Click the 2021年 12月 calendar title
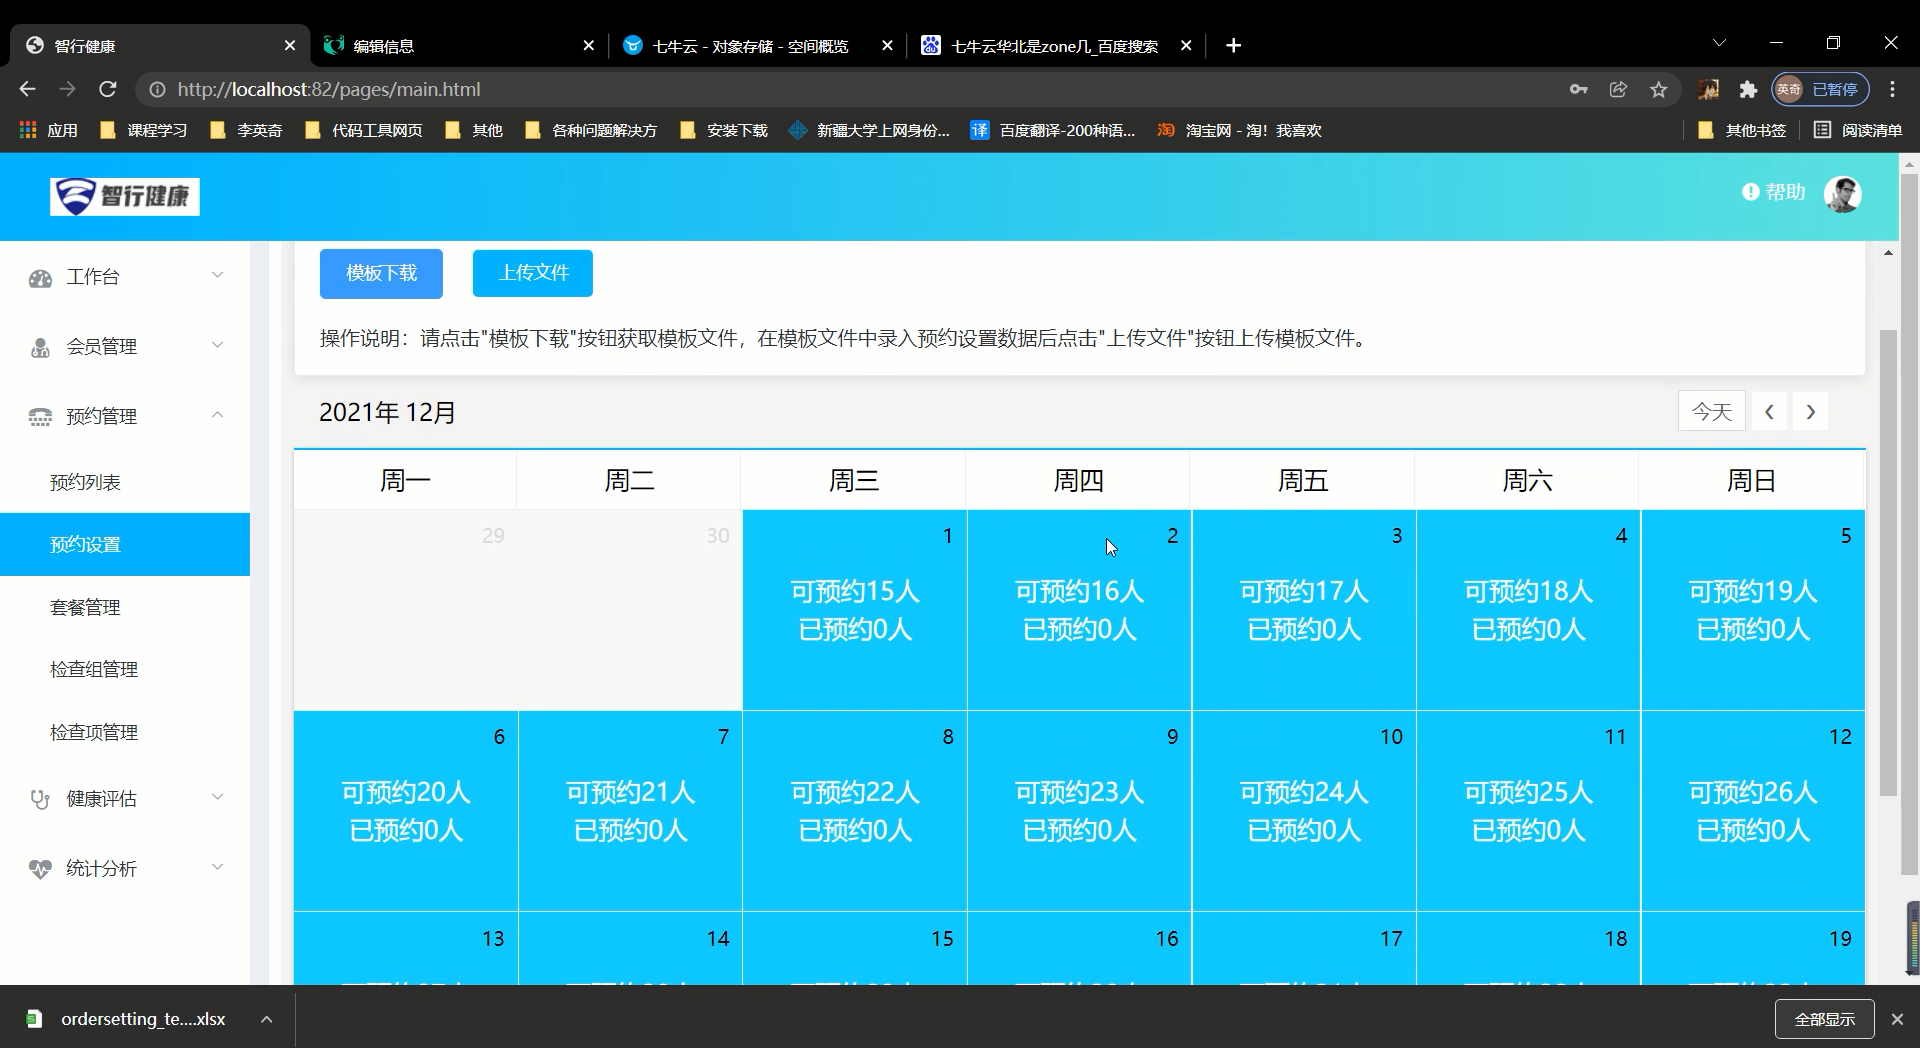Image resolution: width=1920 pixels, height=1048 pixels. (x=387, y=412)
